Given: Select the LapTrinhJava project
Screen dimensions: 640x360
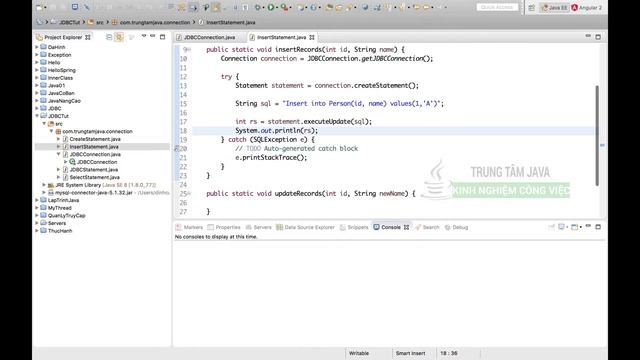Looking at the screenshot, I should (x=63, y=200).
